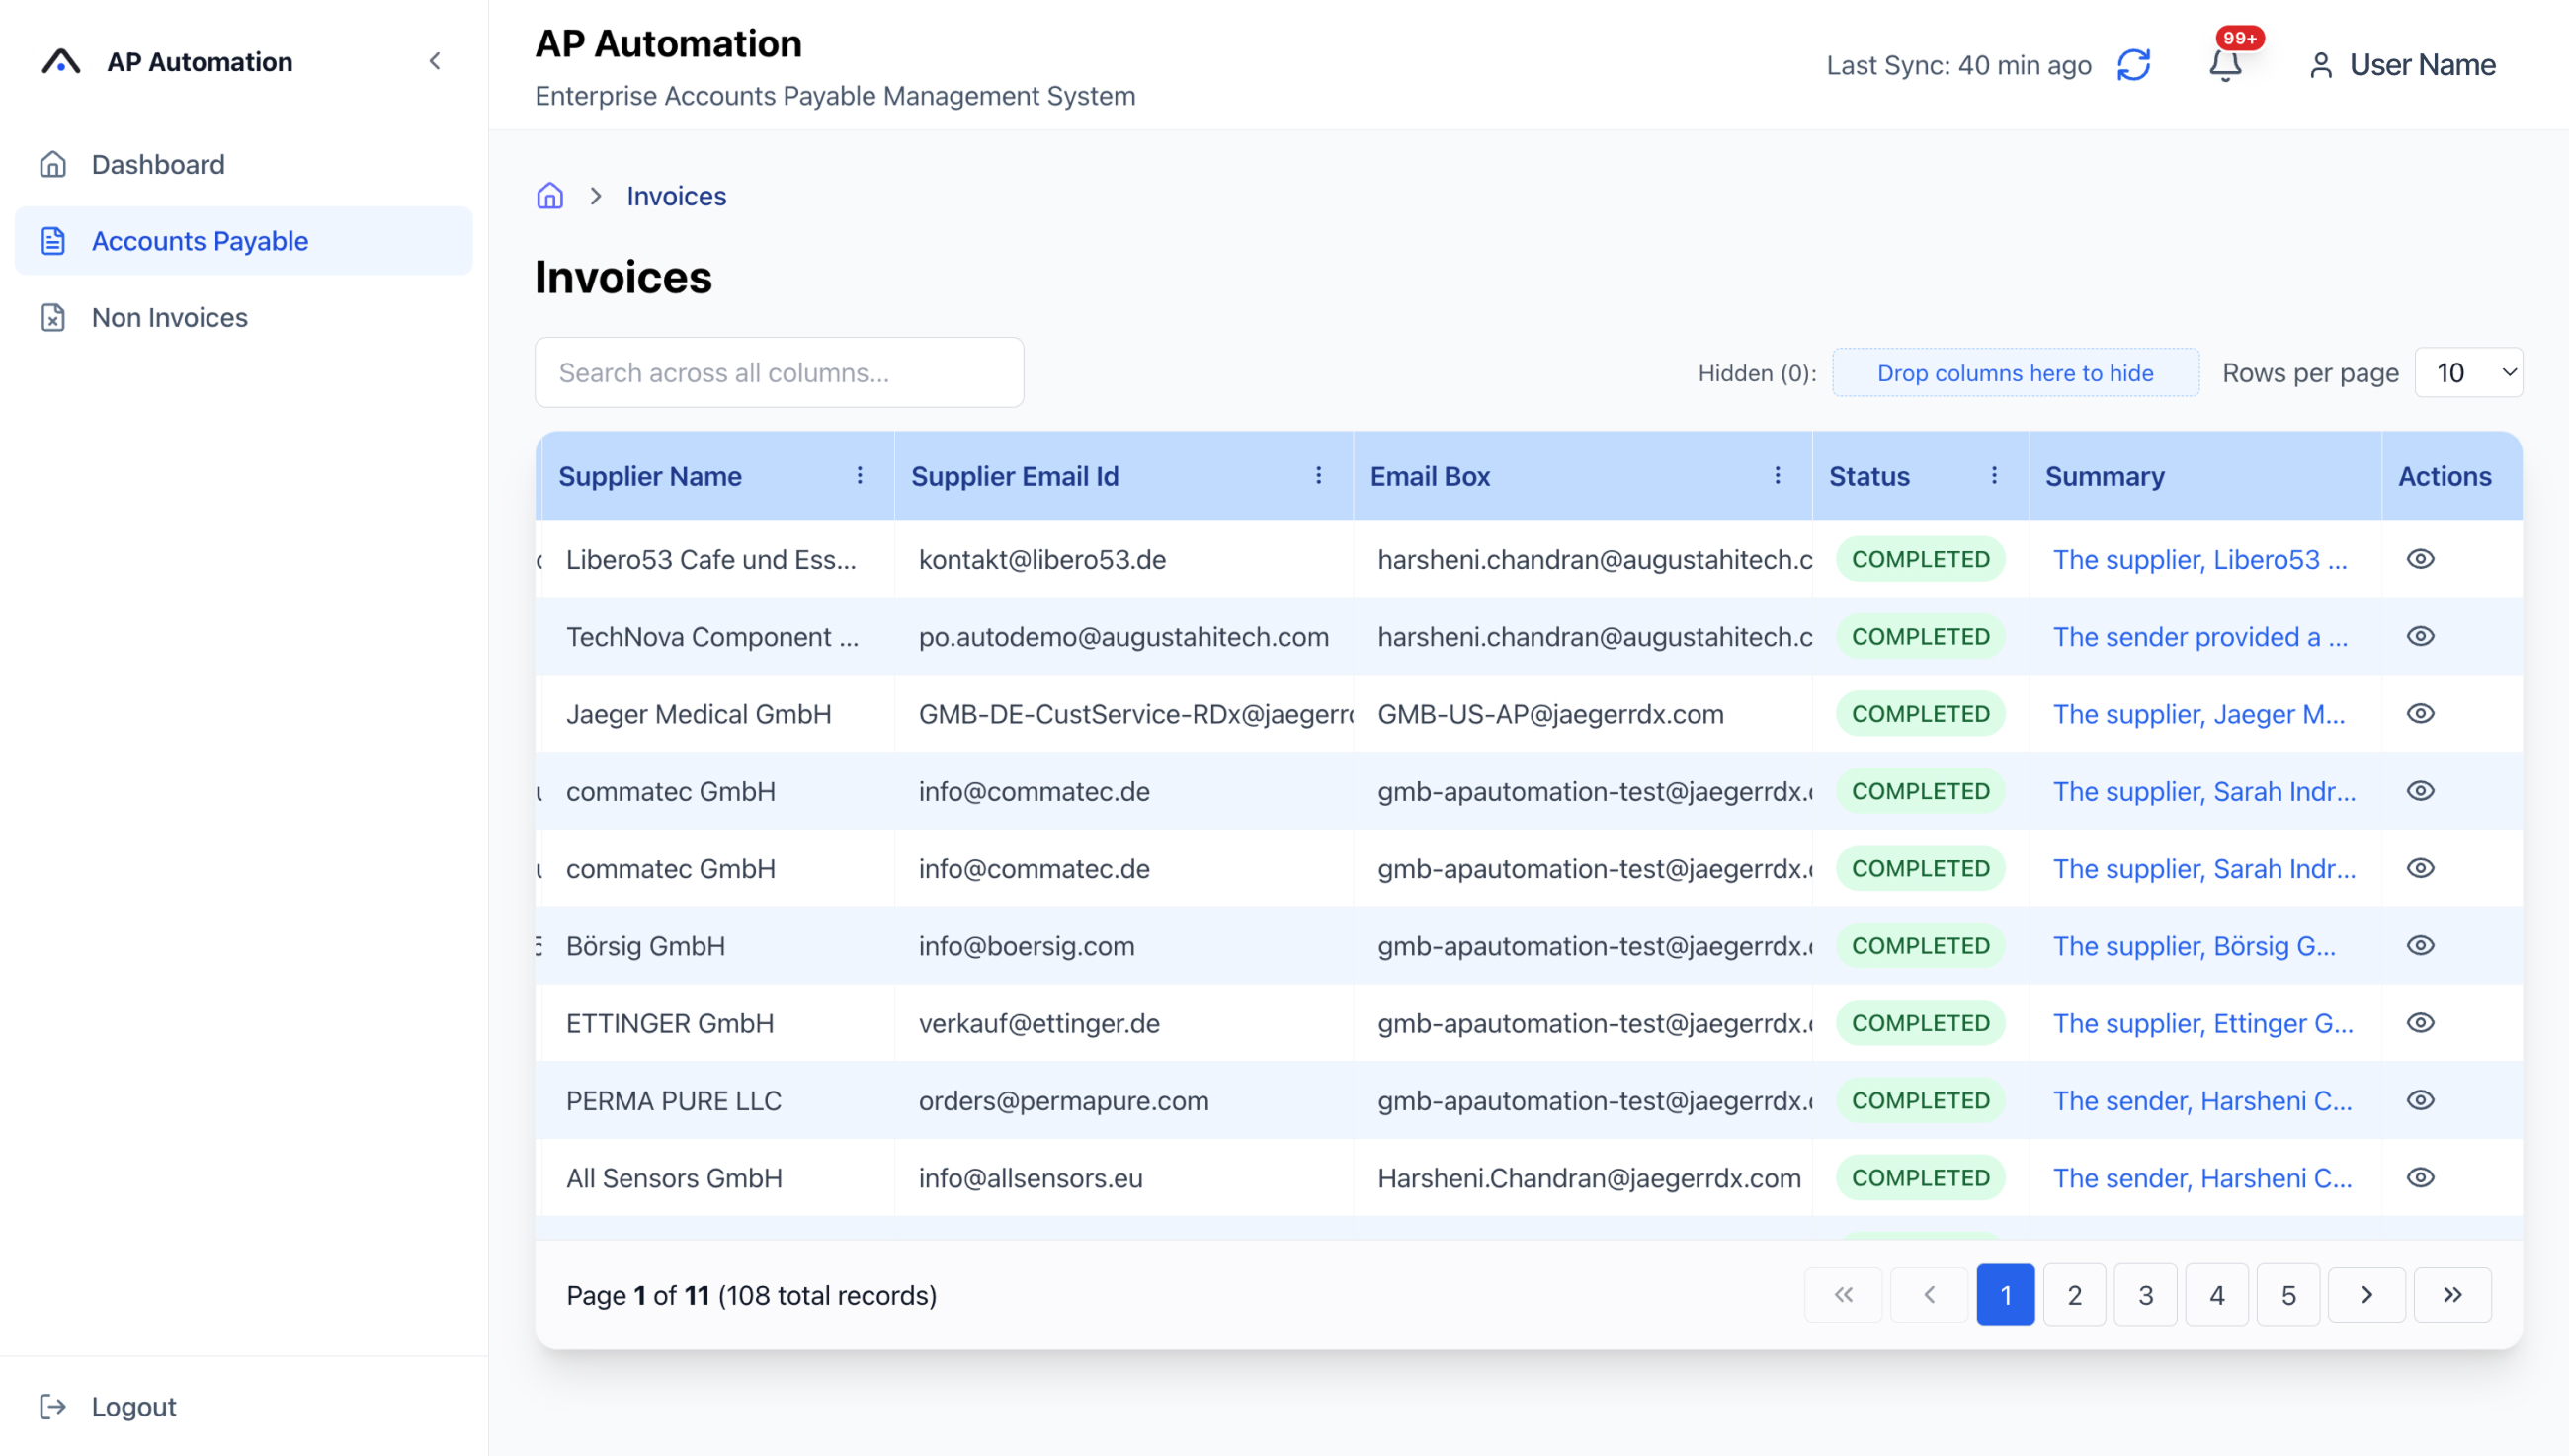Go to page 3 of the invoice list
The height and width of the screenshot is (1456, 2569).
2145,1294
